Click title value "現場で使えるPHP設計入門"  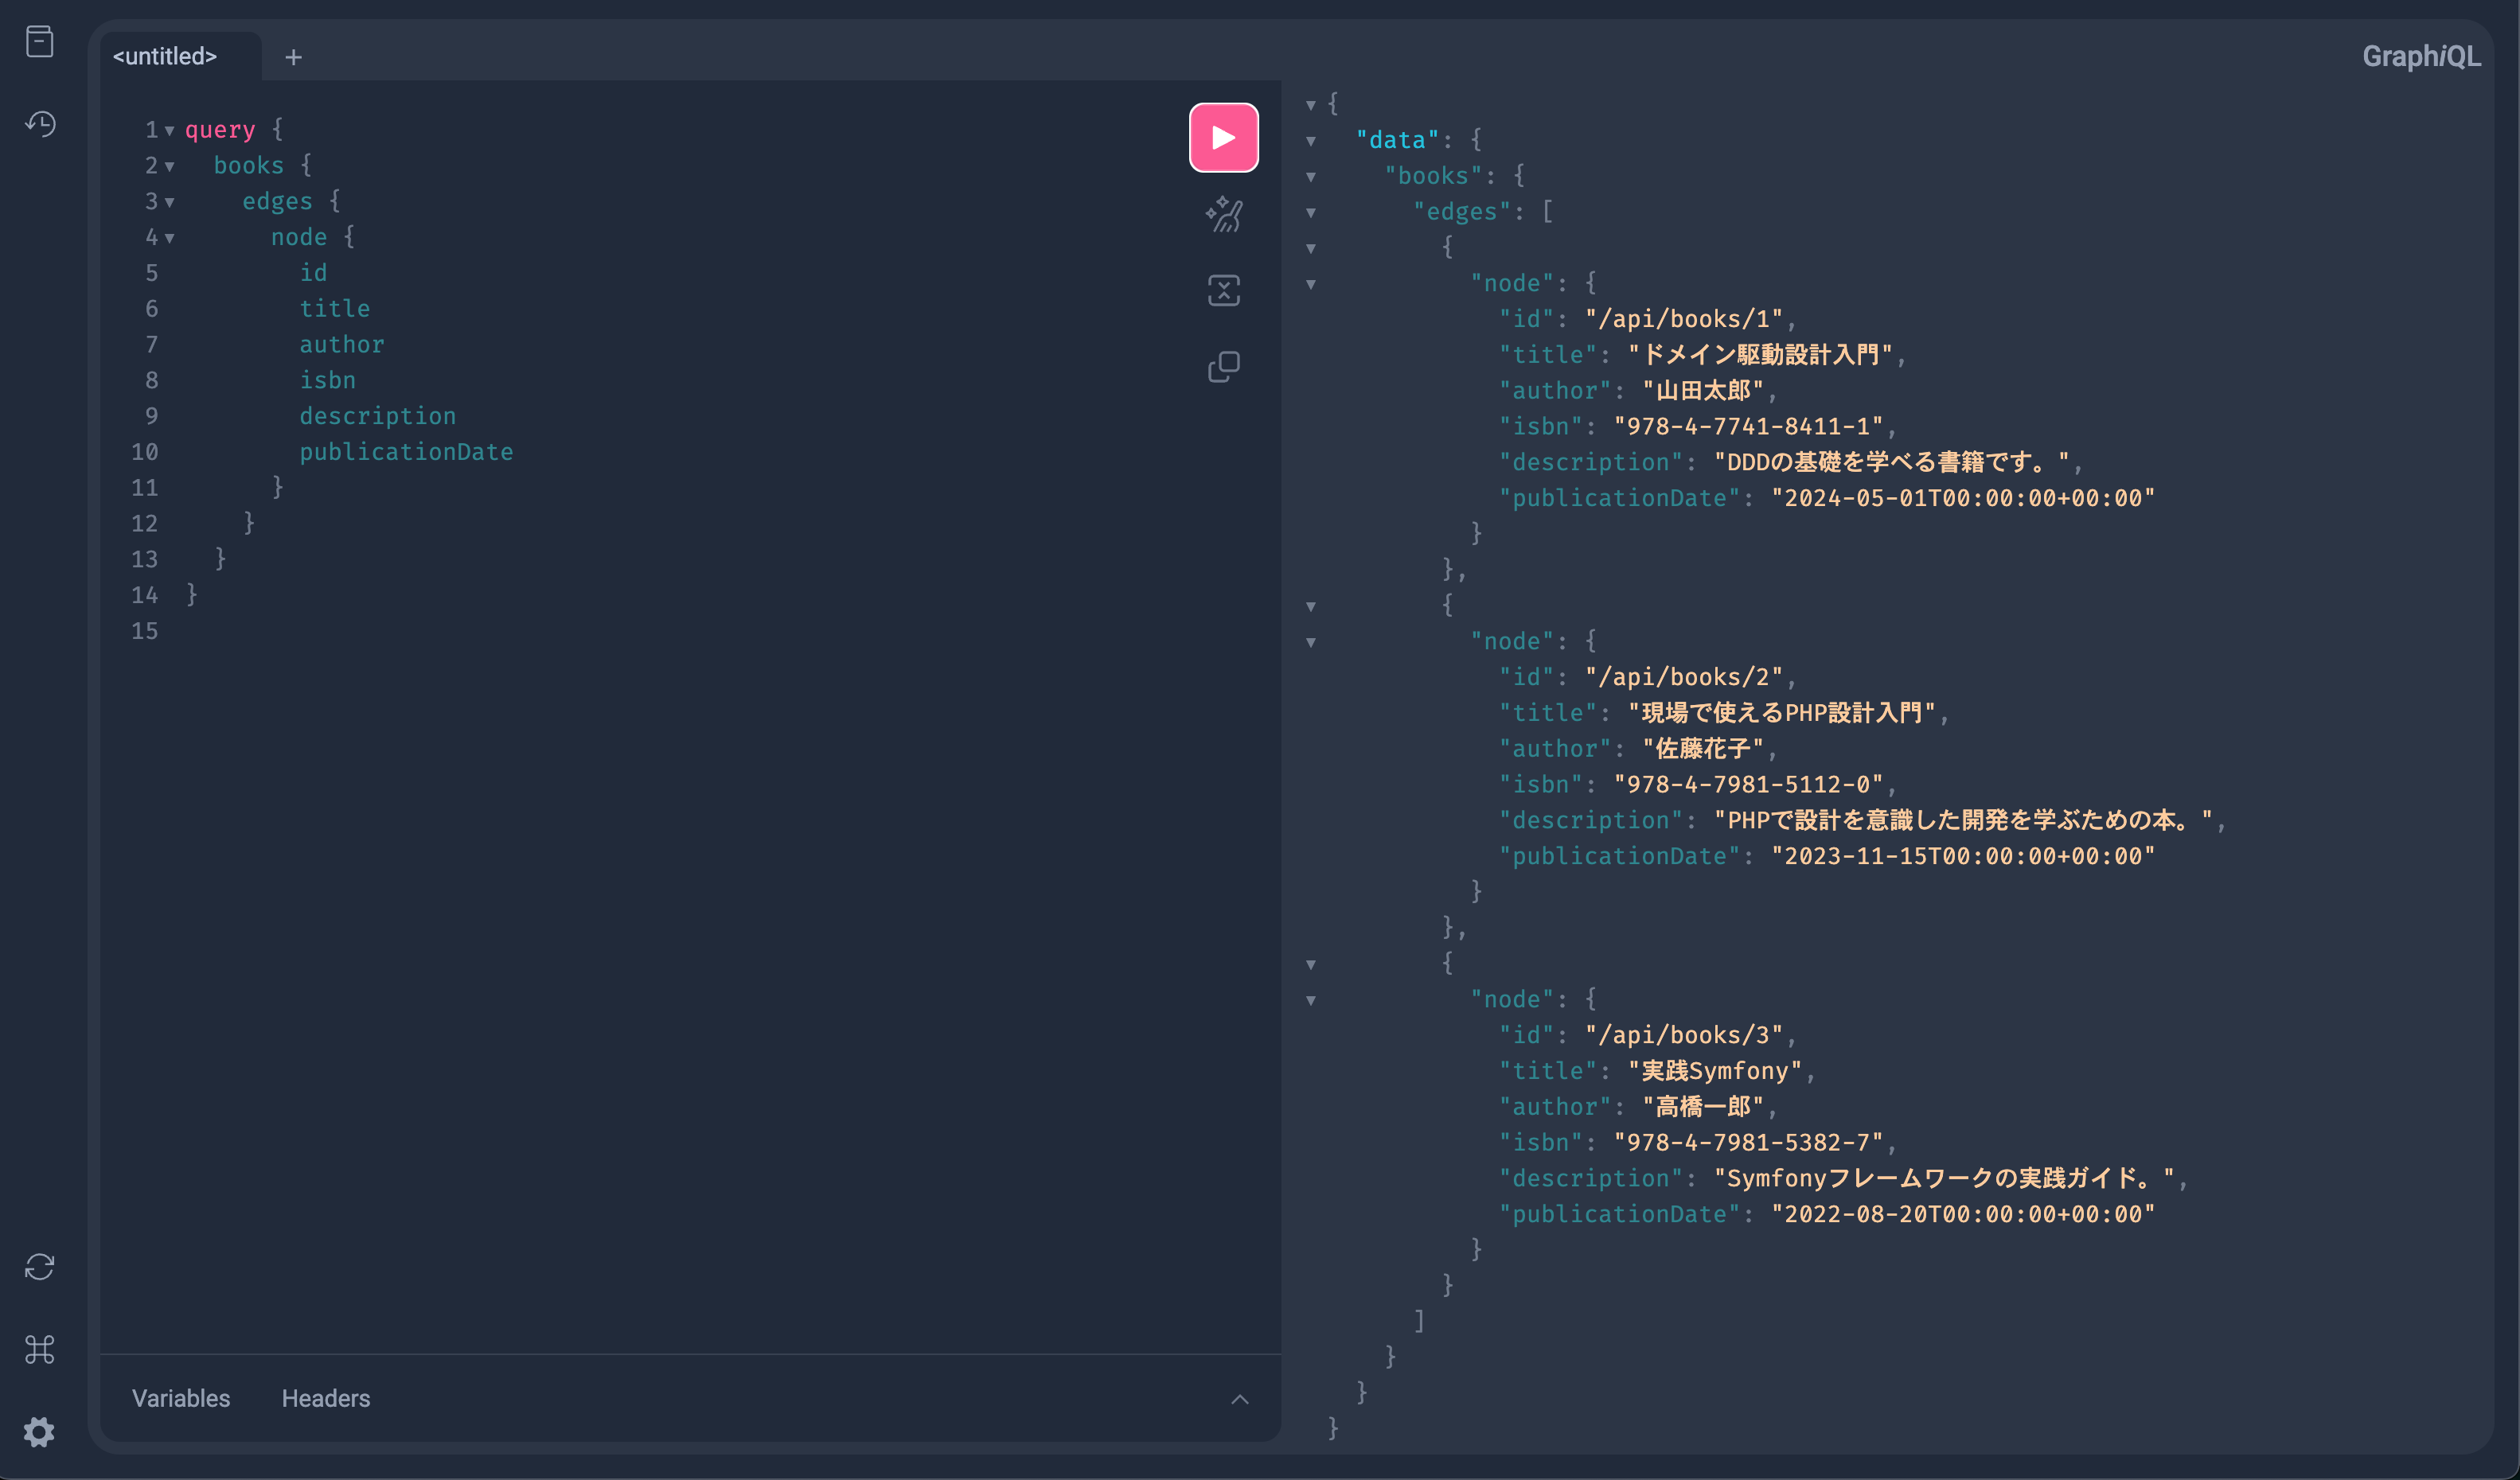[1782, 713]
